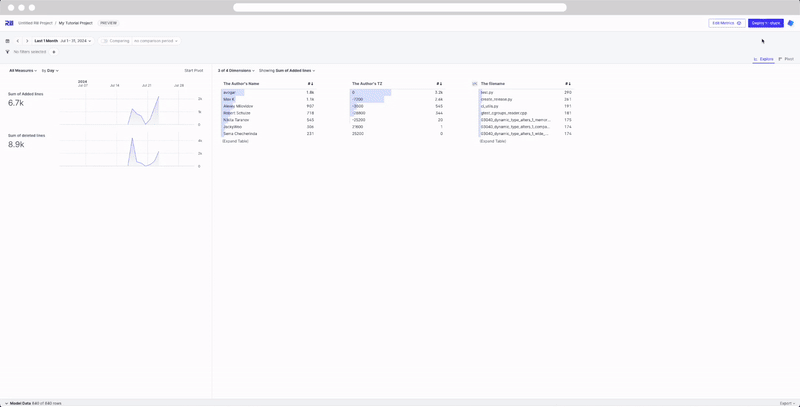Expand table under The Author's Name
Screen dimensions: 800x407
tap(236, 141)
